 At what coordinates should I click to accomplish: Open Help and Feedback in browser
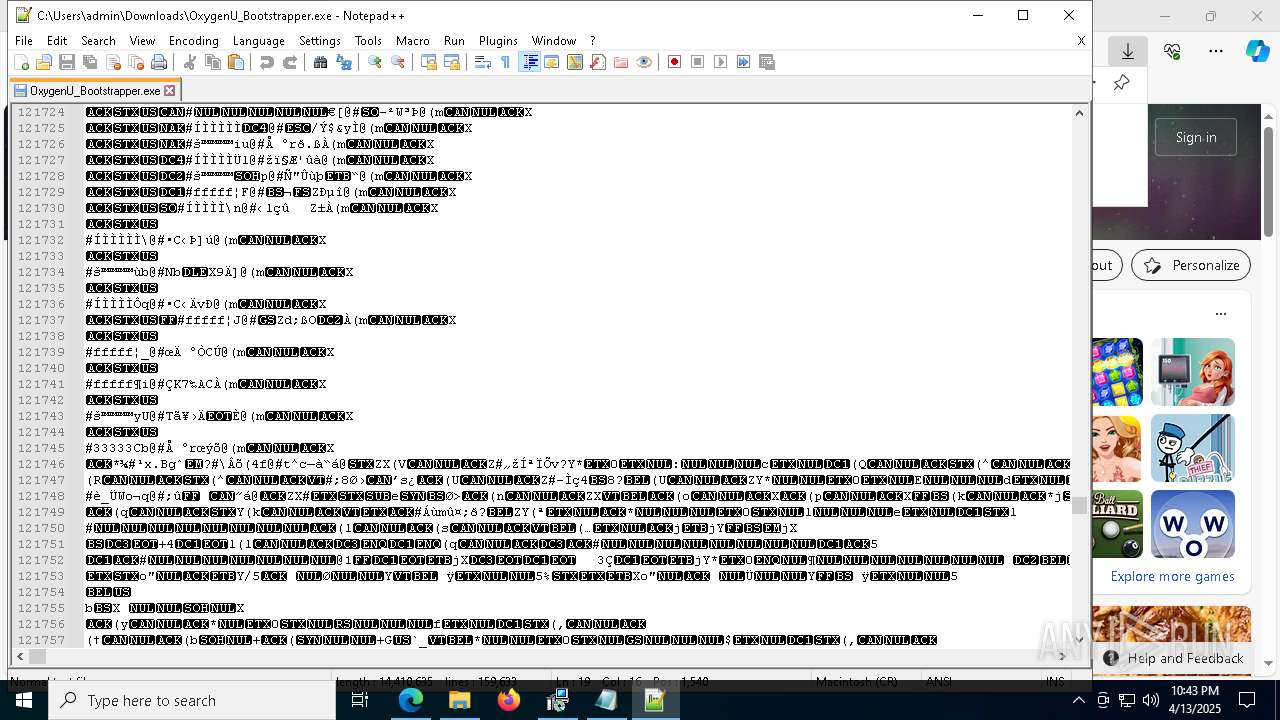[x=1174, y=658]
